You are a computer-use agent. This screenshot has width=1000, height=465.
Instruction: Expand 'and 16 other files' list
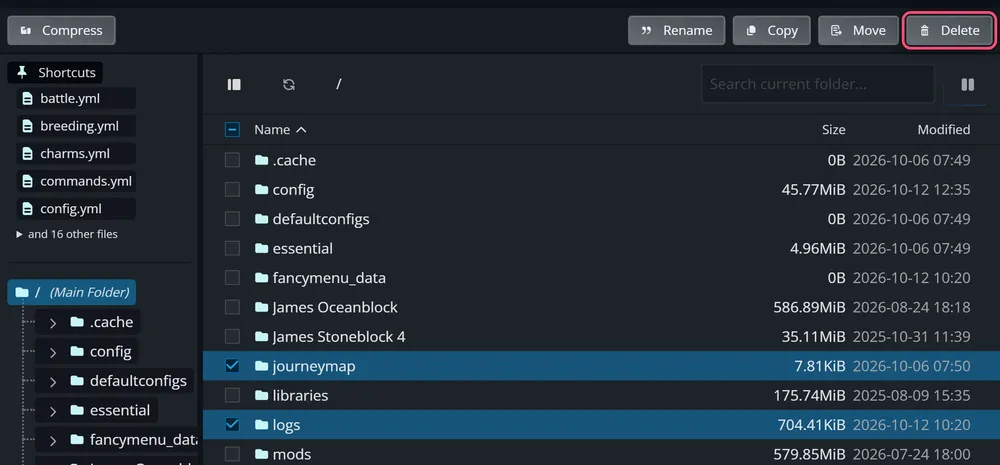[x=67, y=234]
